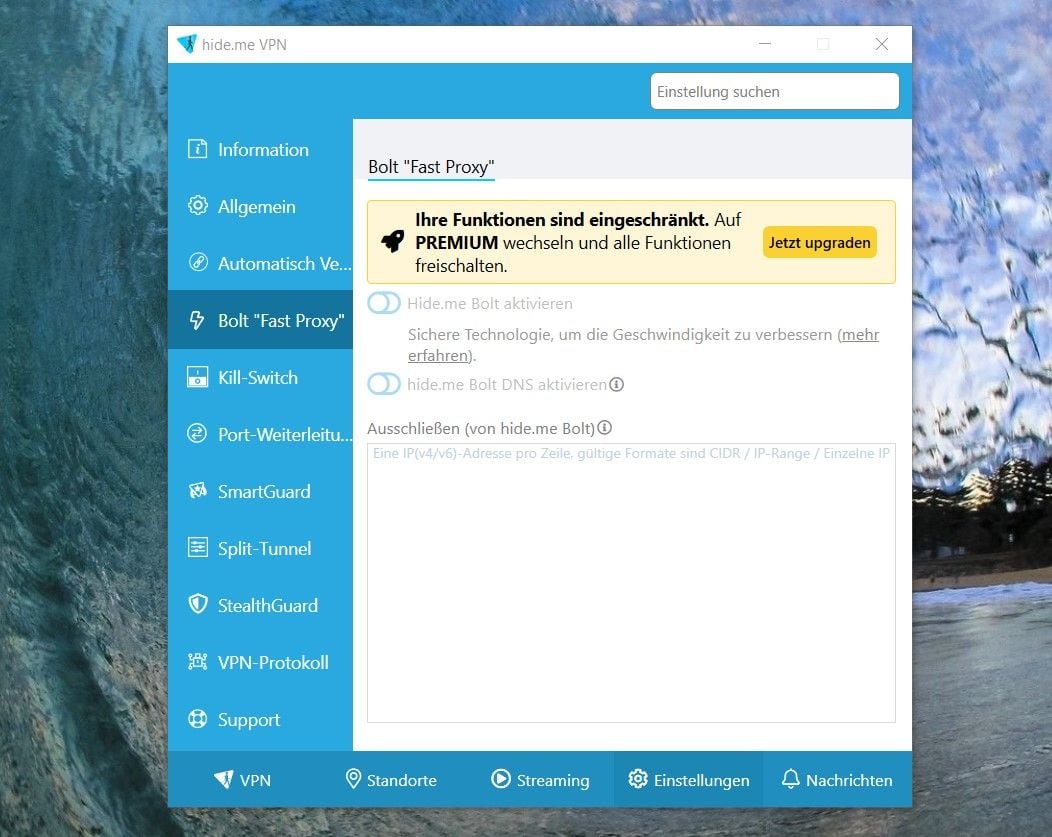Click the Information sidebar icon

[x=197, y=149]
